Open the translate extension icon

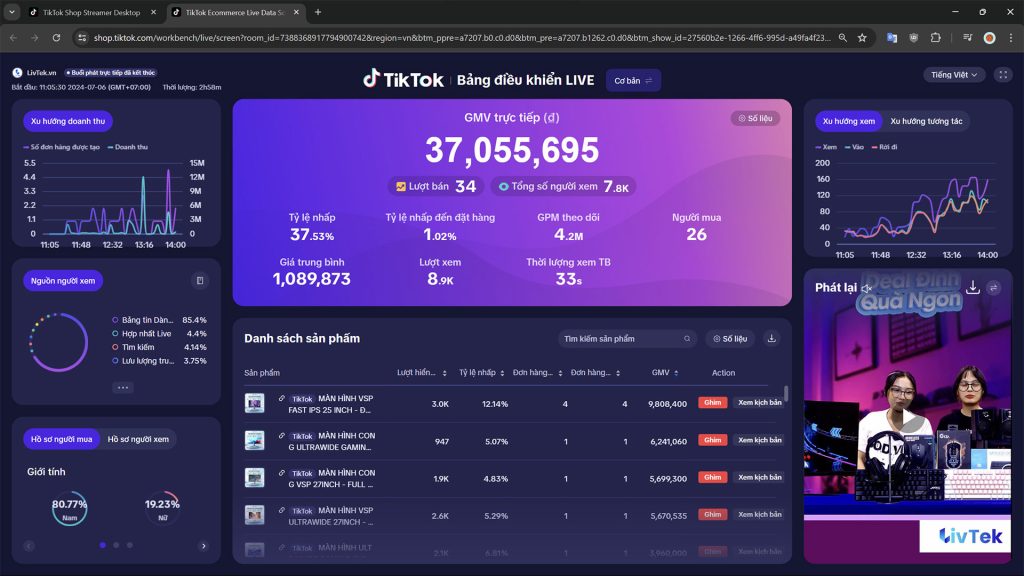[x=891, y=38]
